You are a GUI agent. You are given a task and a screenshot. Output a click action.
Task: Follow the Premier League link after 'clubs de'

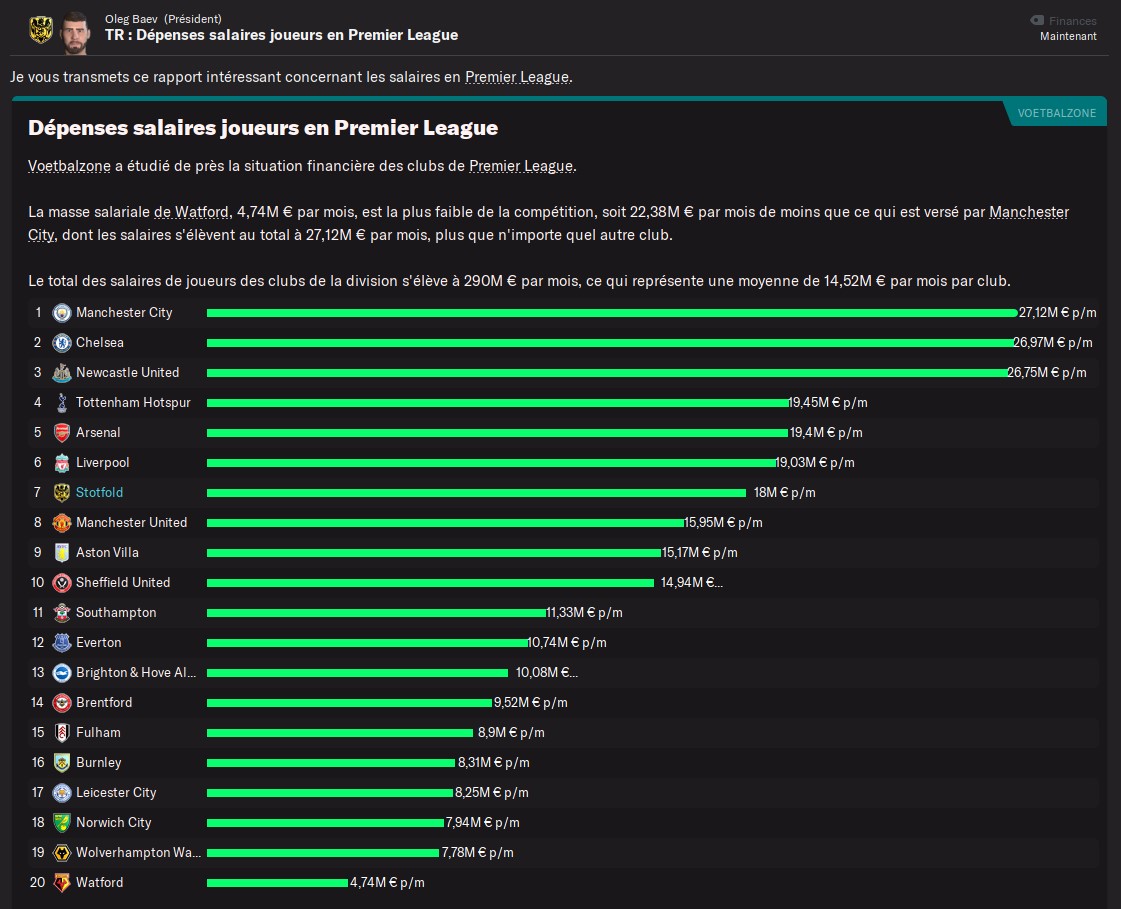[521, 166]
